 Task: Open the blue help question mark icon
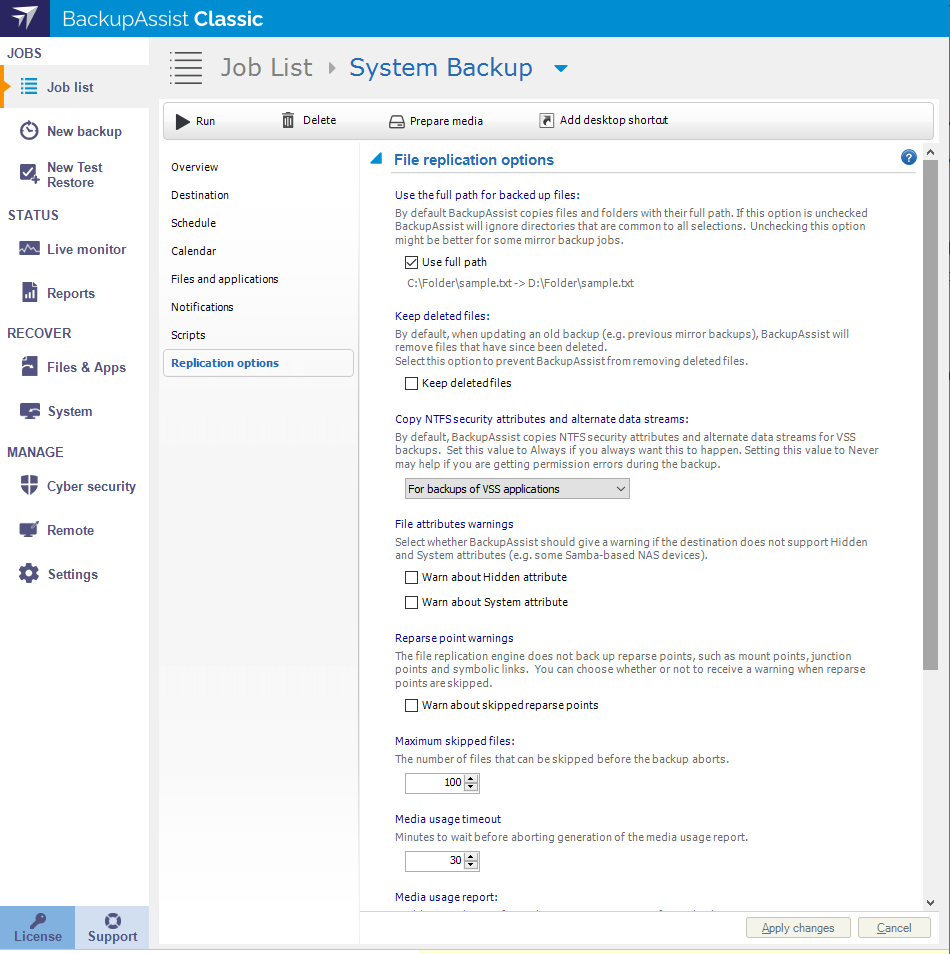click(908, 157)
